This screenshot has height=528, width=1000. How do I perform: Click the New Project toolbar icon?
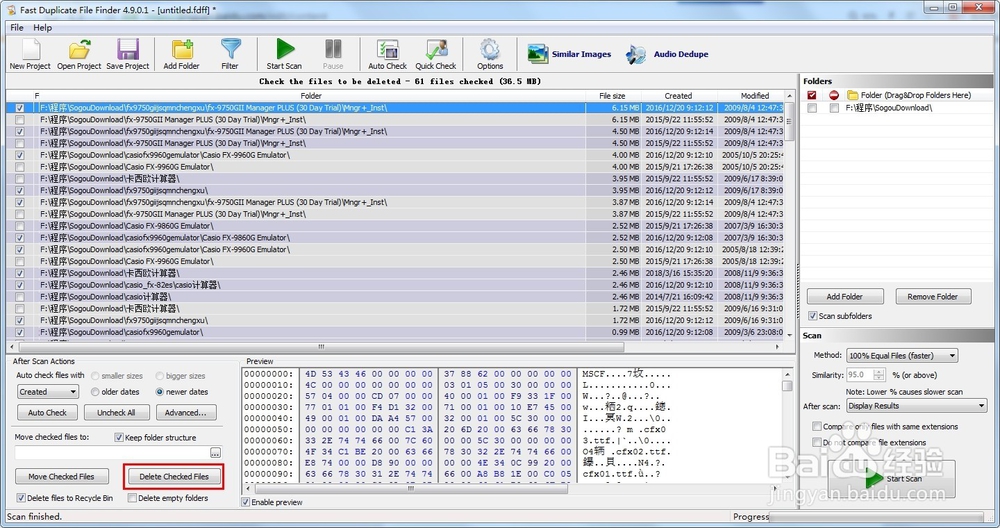tap(30, 54)
